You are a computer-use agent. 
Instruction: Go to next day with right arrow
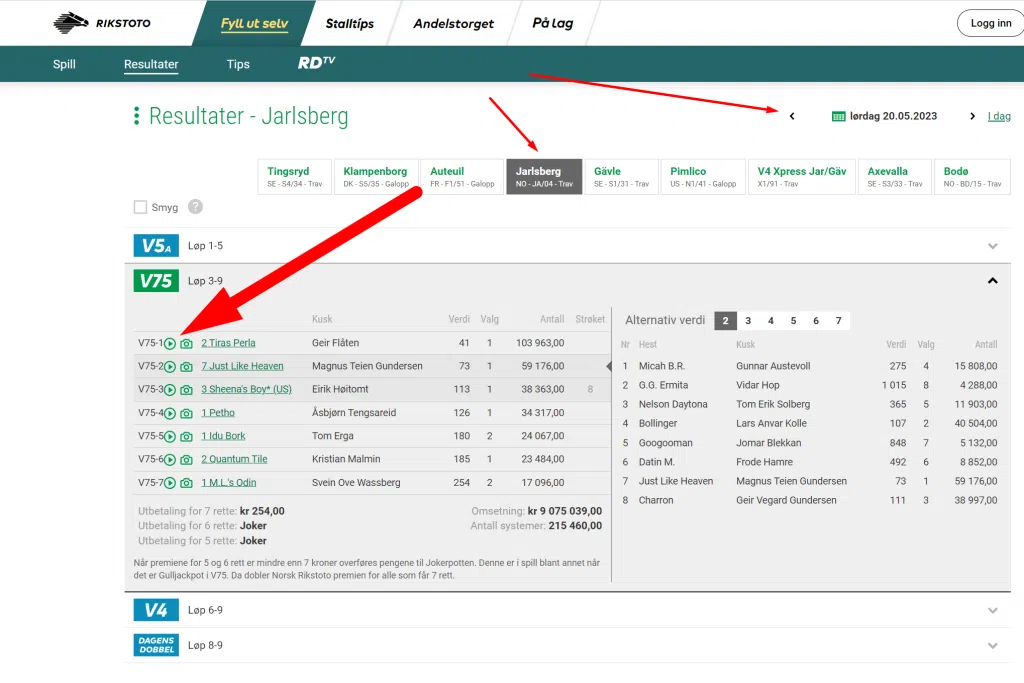(972, 116)
